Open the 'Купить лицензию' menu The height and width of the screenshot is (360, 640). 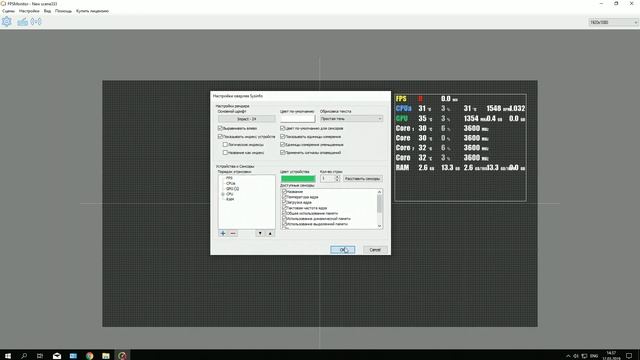pyautogui.click(x=92, y=11)
